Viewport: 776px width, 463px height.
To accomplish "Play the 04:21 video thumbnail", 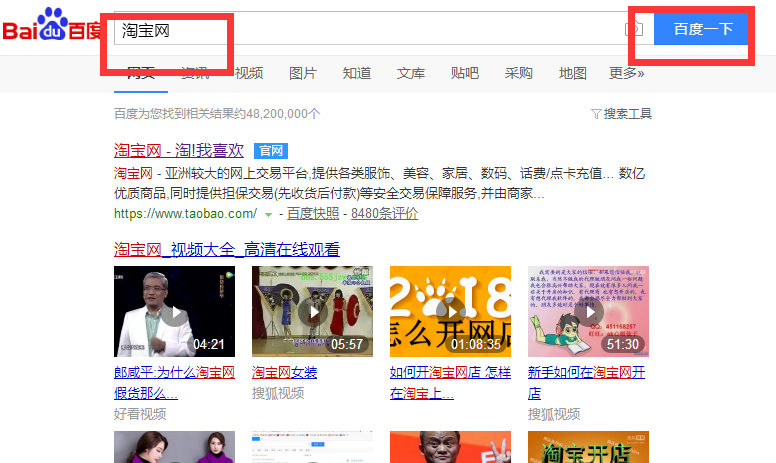I will pos(174,312).
